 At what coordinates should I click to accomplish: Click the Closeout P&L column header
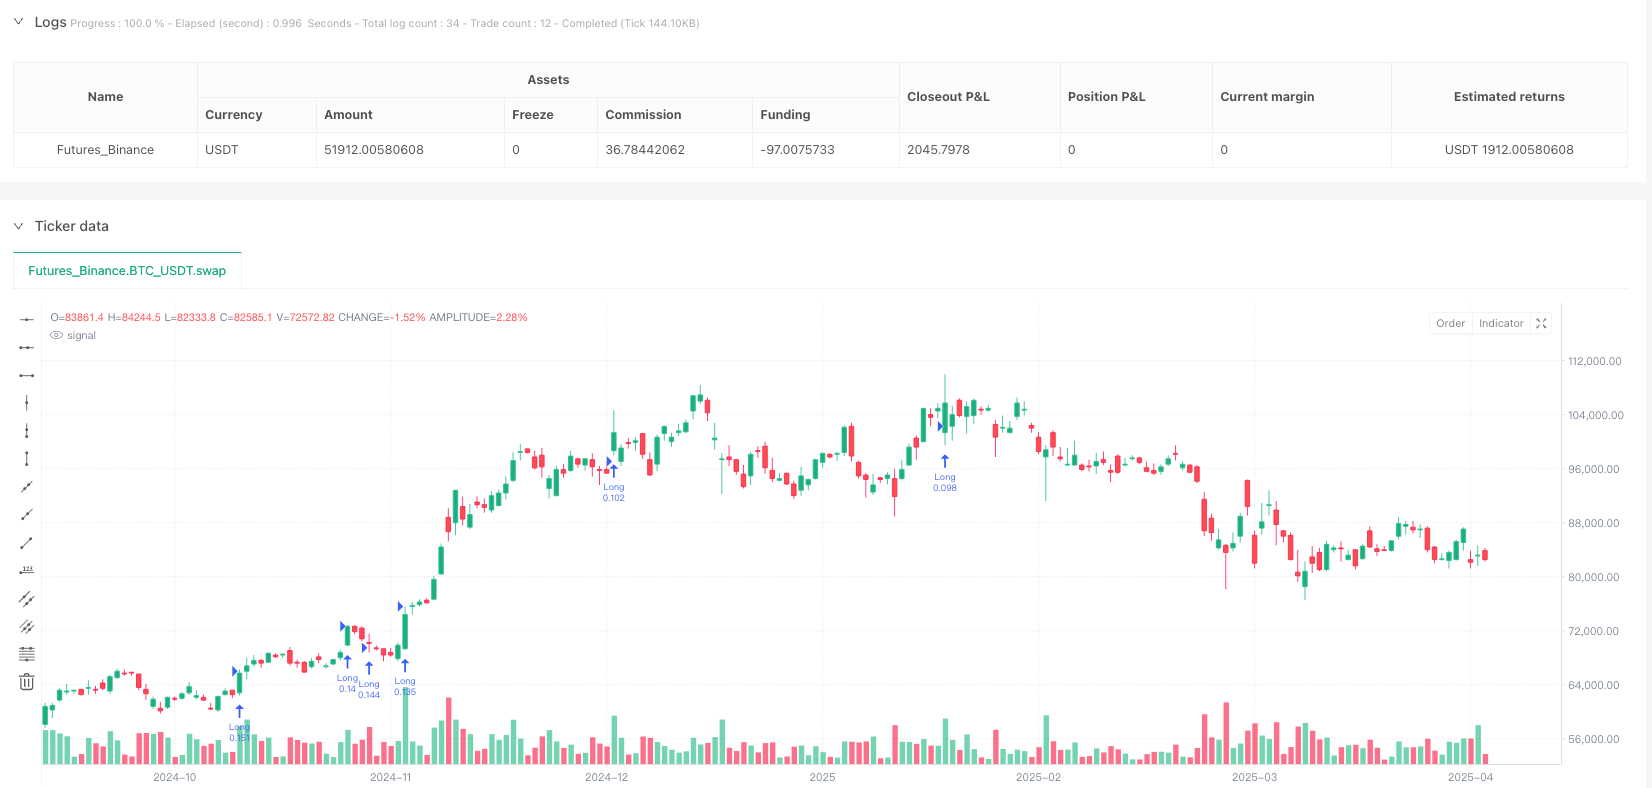coord(948,97)
